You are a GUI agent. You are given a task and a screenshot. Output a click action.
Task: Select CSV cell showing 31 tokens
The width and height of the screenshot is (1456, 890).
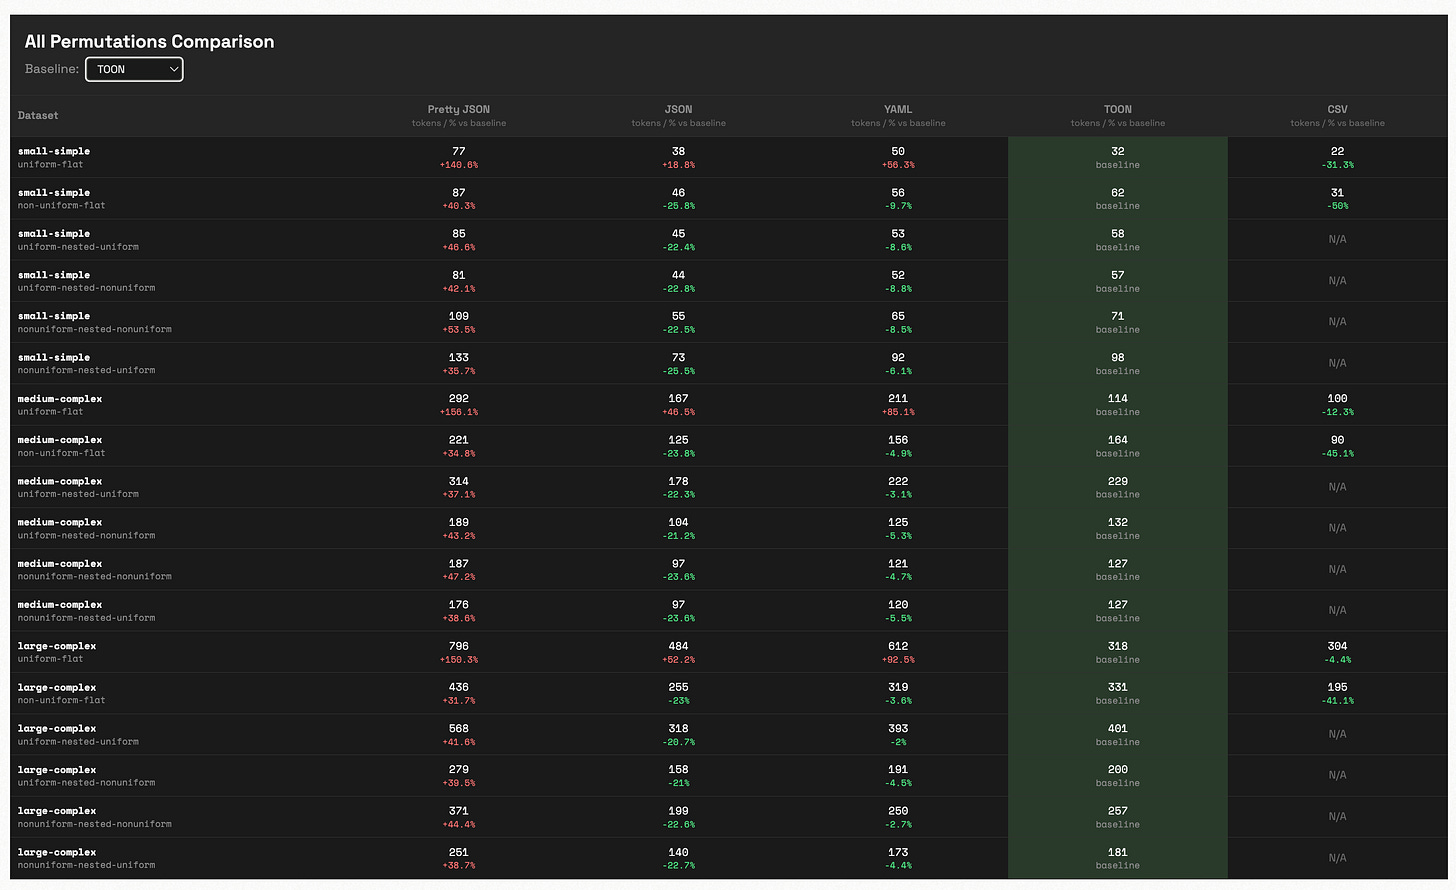[1337, 199]
